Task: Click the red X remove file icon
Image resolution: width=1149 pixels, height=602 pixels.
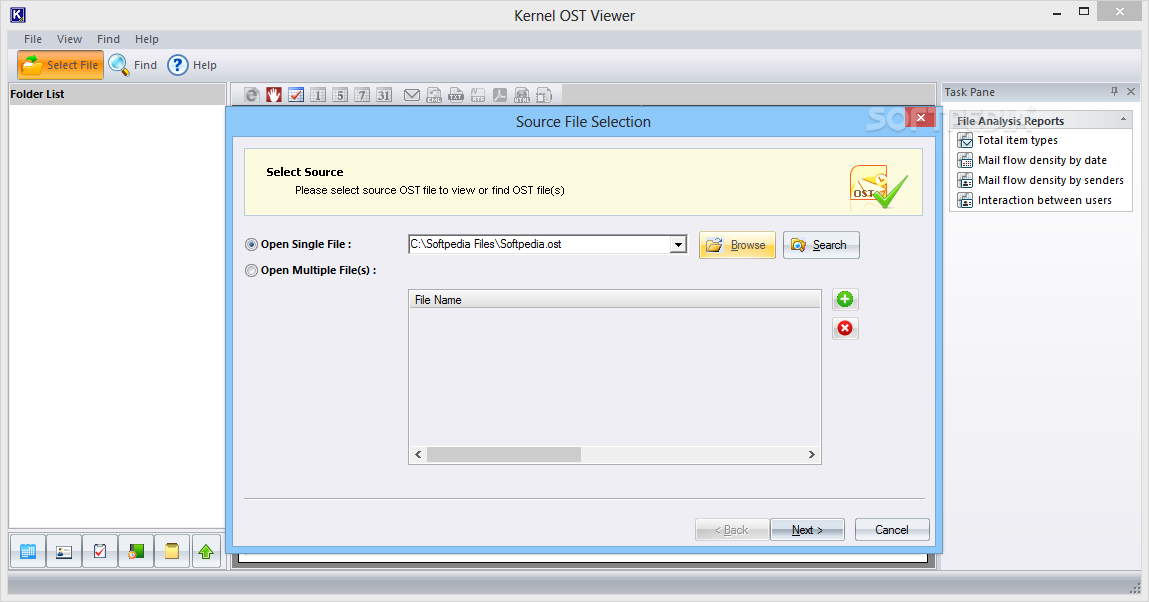Action: click(845, 328)
